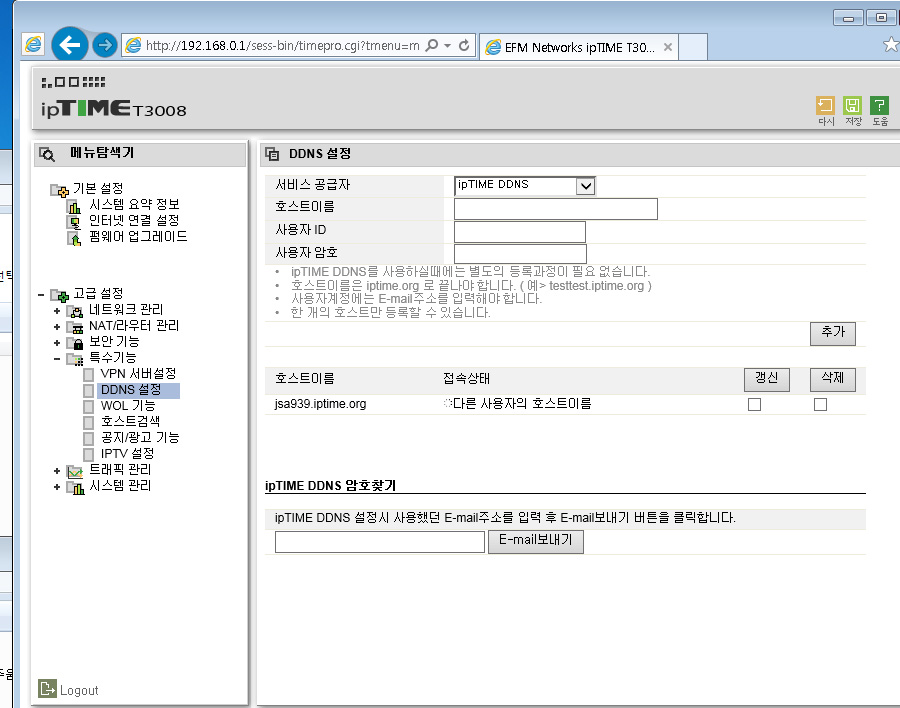Click the 추가 button
The width and height of the screenshot is (900, 708).
(x=832, y=333)
